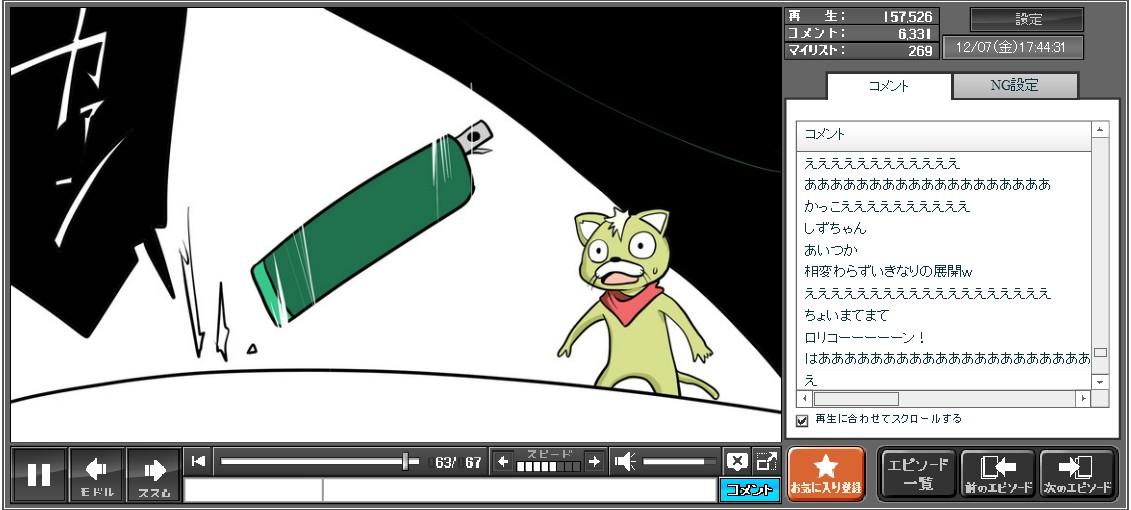Click the comment text input field

(x=518, y=490)
